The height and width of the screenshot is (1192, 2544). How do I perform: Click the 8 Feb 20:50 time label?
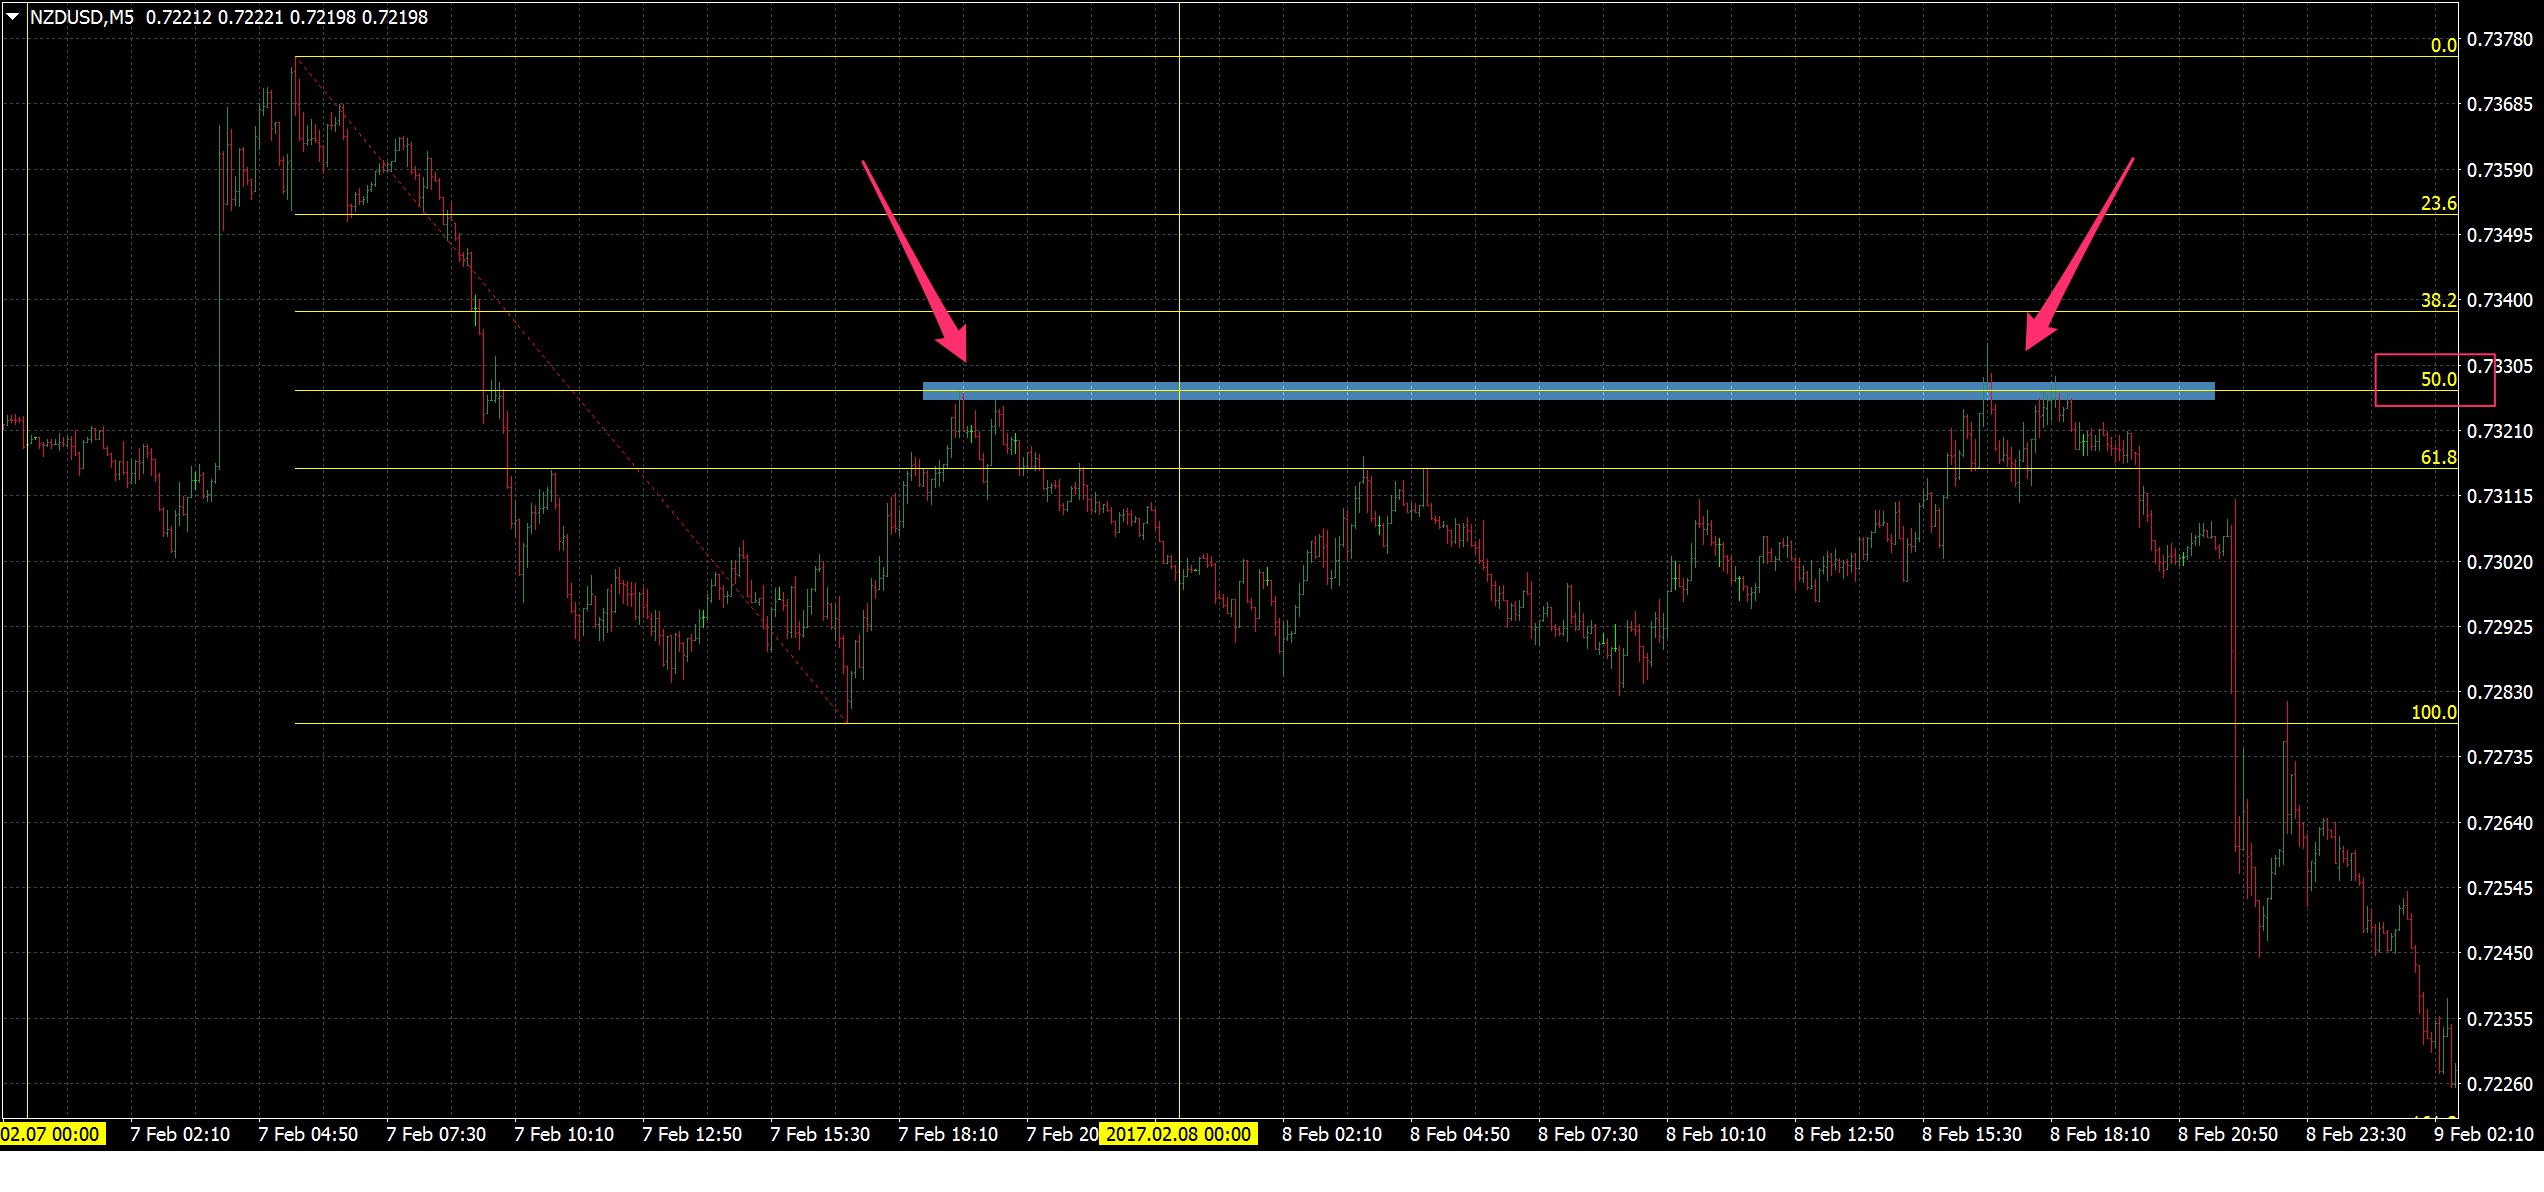pyautogui.click(x=2228, y=1134)
